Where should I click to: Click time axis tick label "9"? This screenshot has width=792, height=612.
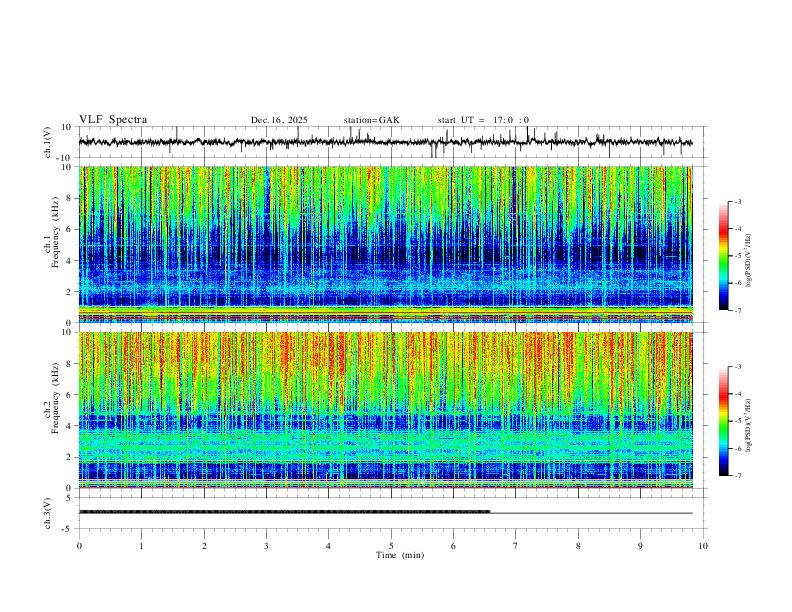click(x=640, y=546)
